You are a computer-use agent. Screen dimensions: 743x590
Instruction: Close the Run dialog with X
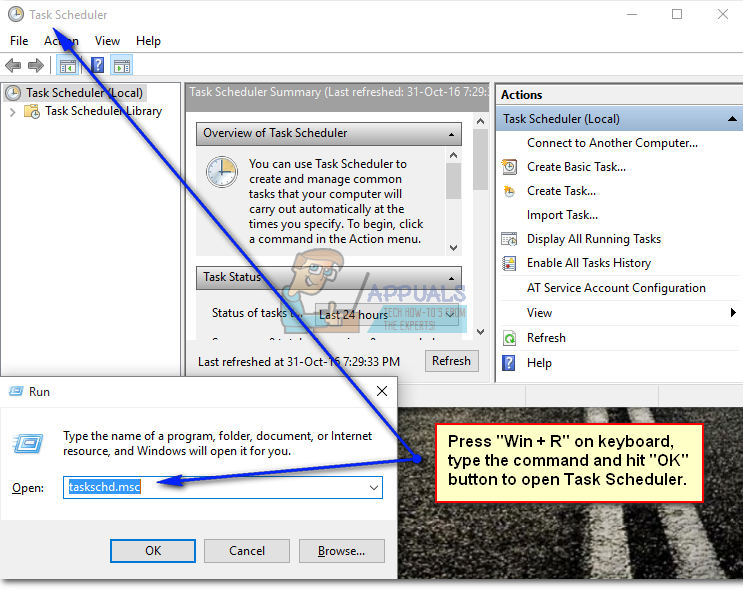[x=382, y=391]
